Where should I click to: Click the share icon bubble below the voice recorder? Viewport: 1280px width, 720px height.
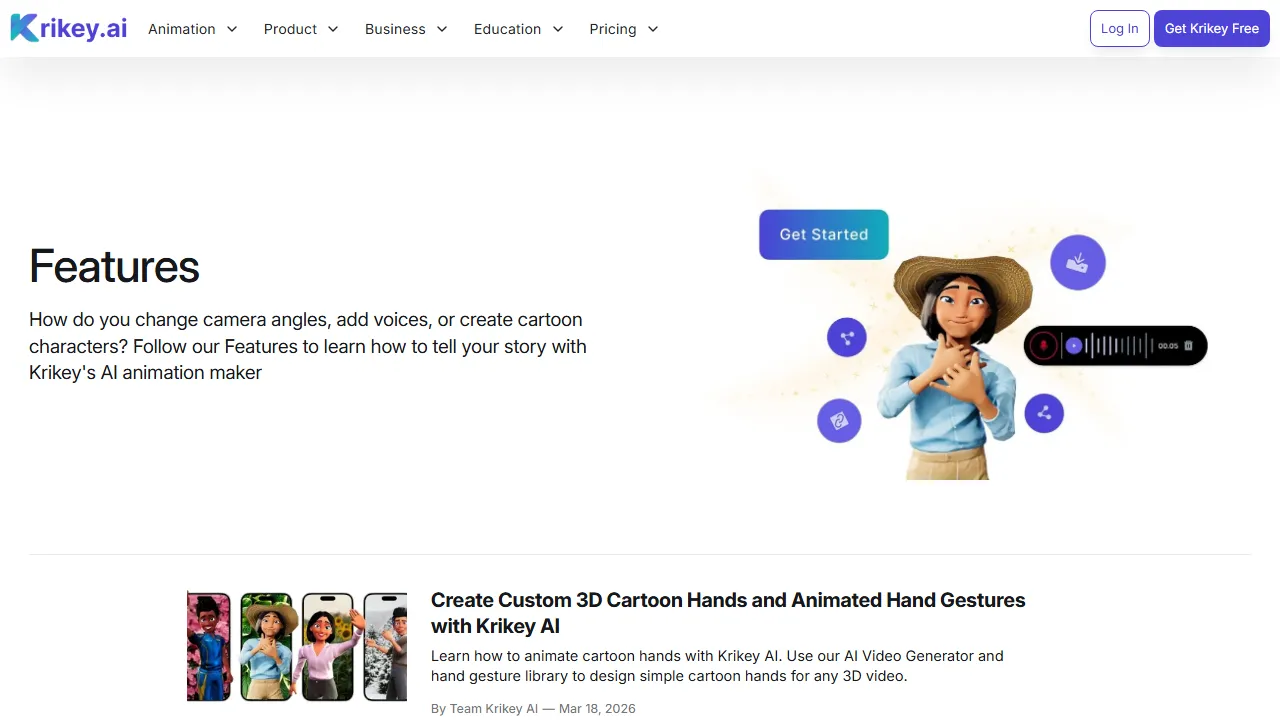click(x=1044, y=412)
